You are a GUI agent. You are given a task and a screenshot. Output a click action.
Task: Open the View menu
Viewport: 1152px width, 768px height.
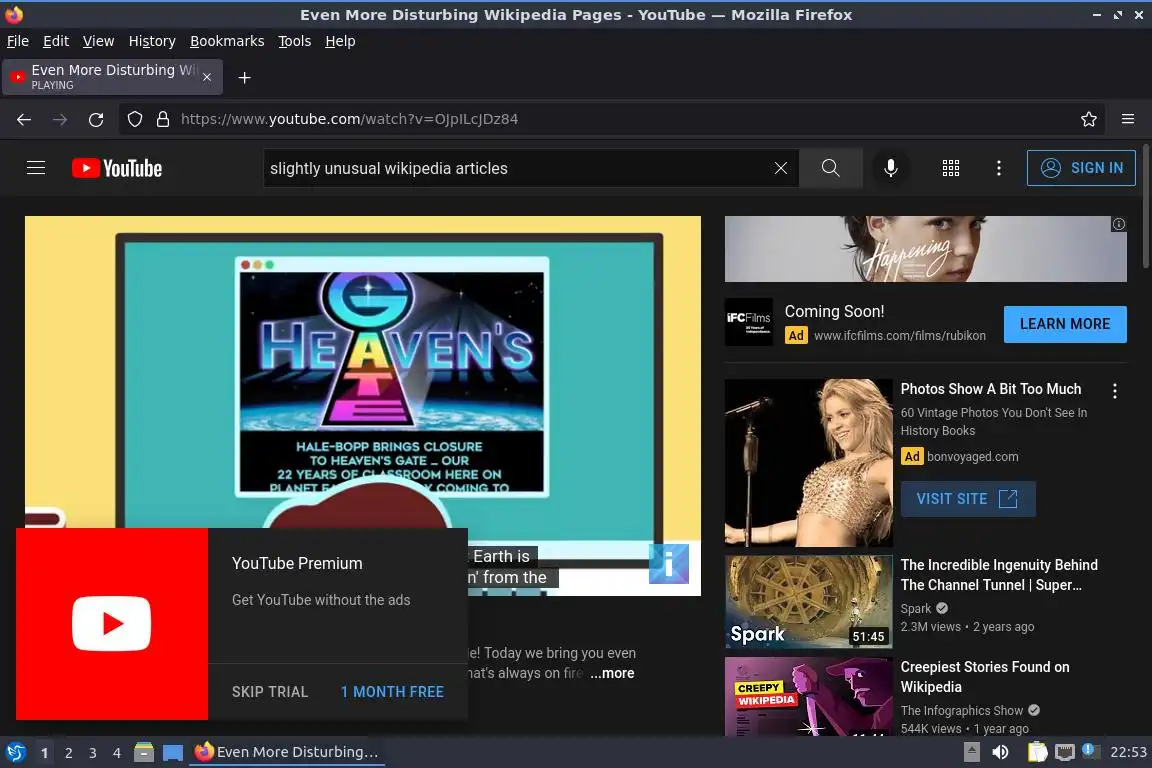(98, 41)
